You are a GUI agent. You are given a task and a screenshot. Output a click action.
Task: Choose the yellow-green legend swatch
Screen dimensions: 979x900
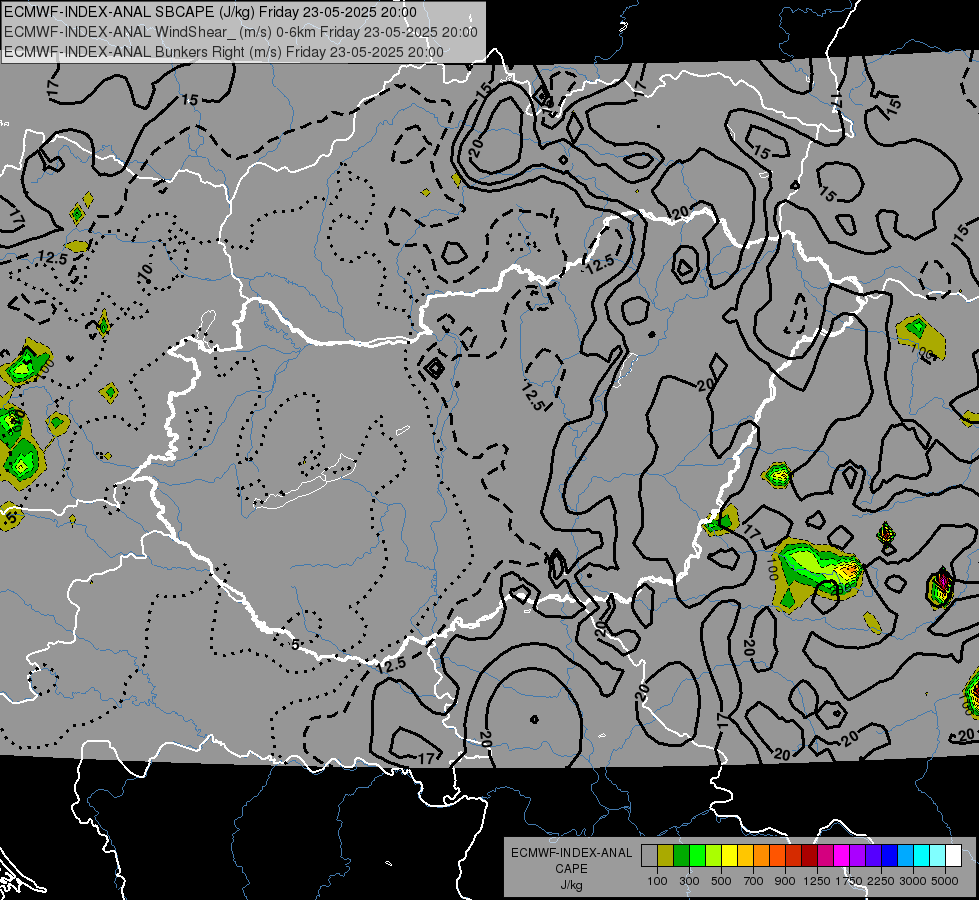point(713,855)
